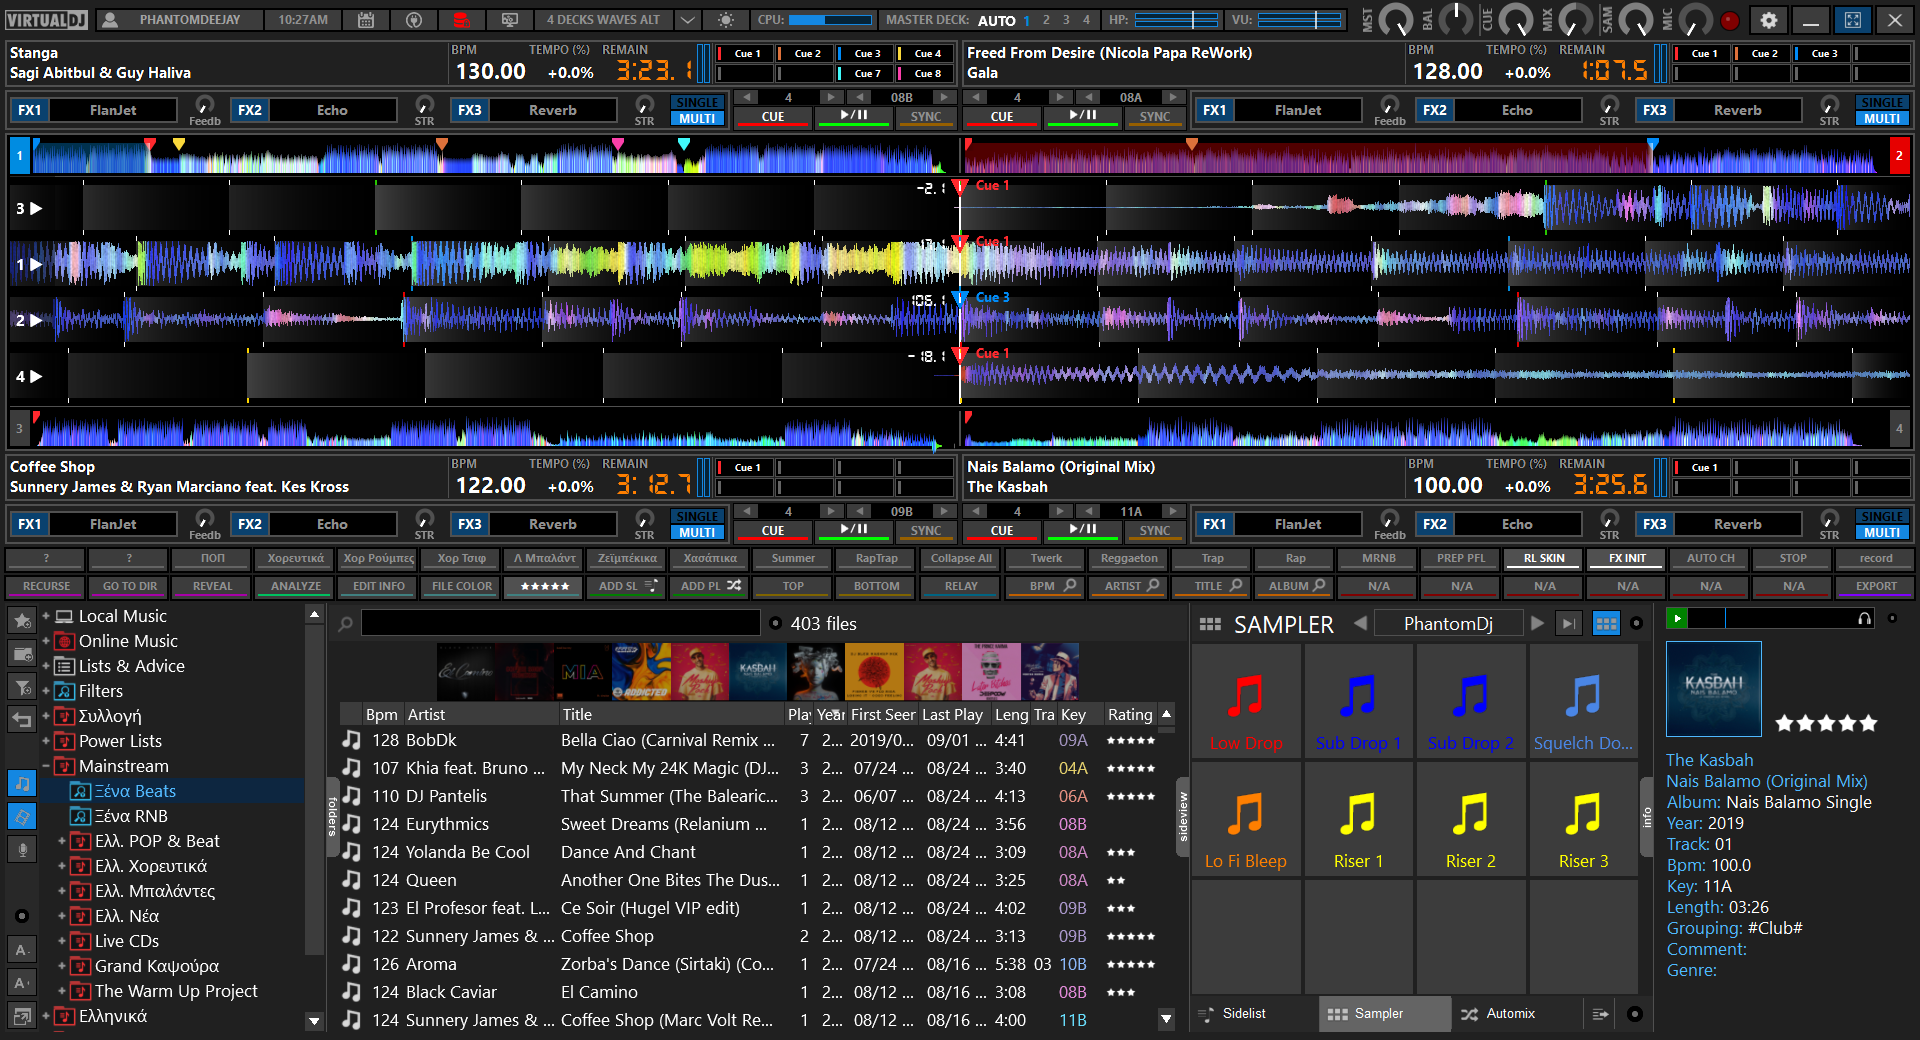The height and width of the screenshot is (1040, 1920).
Task: Adjust deck 1 FX1 Feedb knob
Action: (204, 105)
